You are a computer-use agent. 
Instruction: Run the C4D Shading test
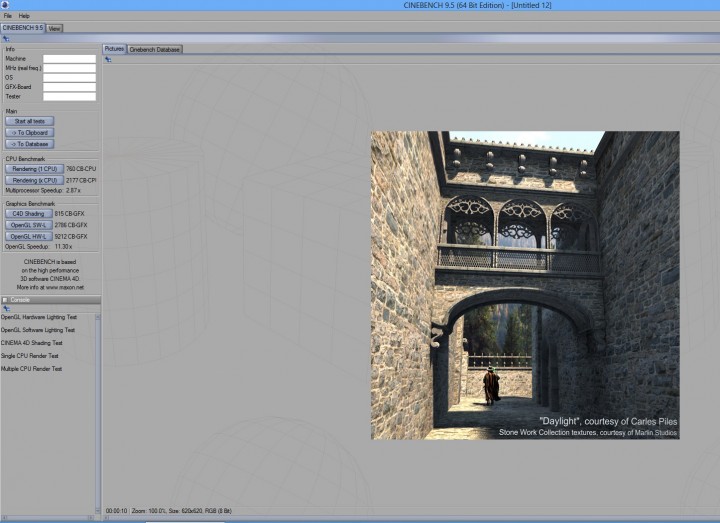[28, 214]
